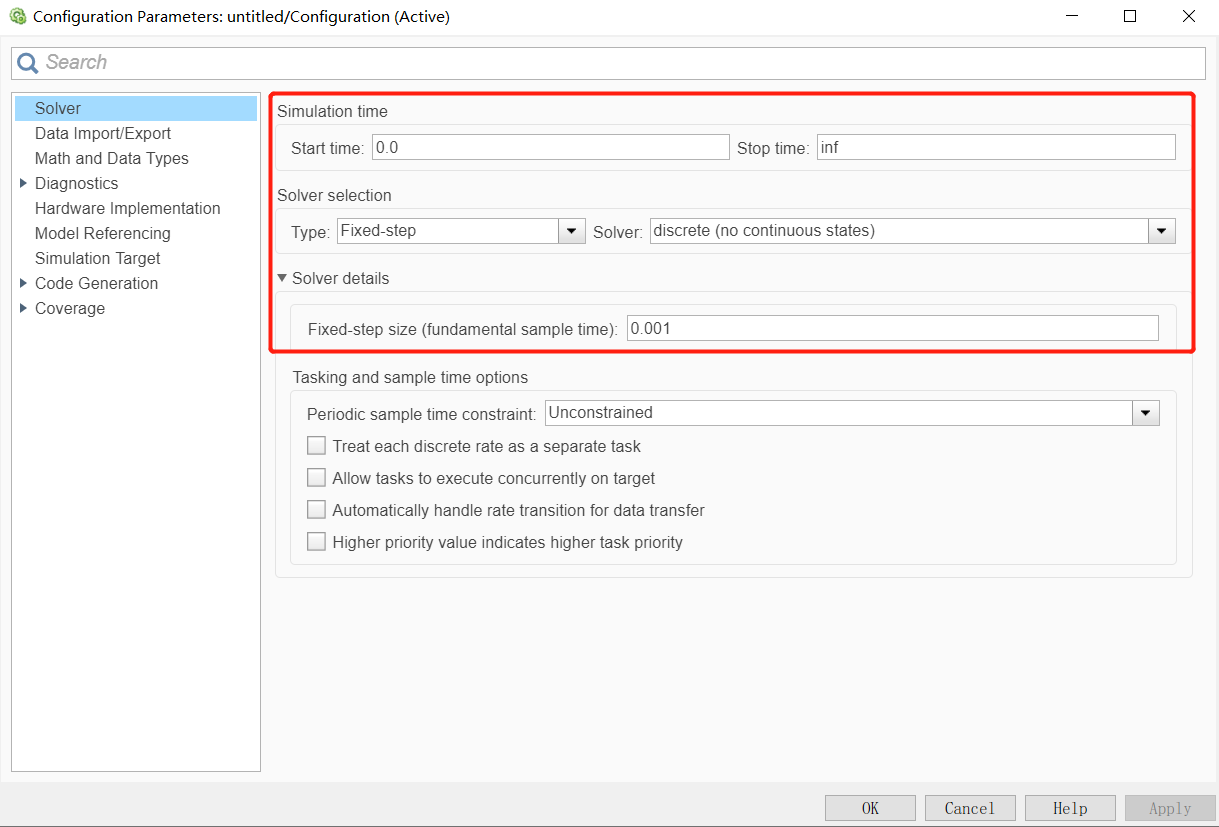This screenshot has height=827, width=1219.
Task: Enable Treat each discrete rate as separate task
Action: [x=316, y=446]
